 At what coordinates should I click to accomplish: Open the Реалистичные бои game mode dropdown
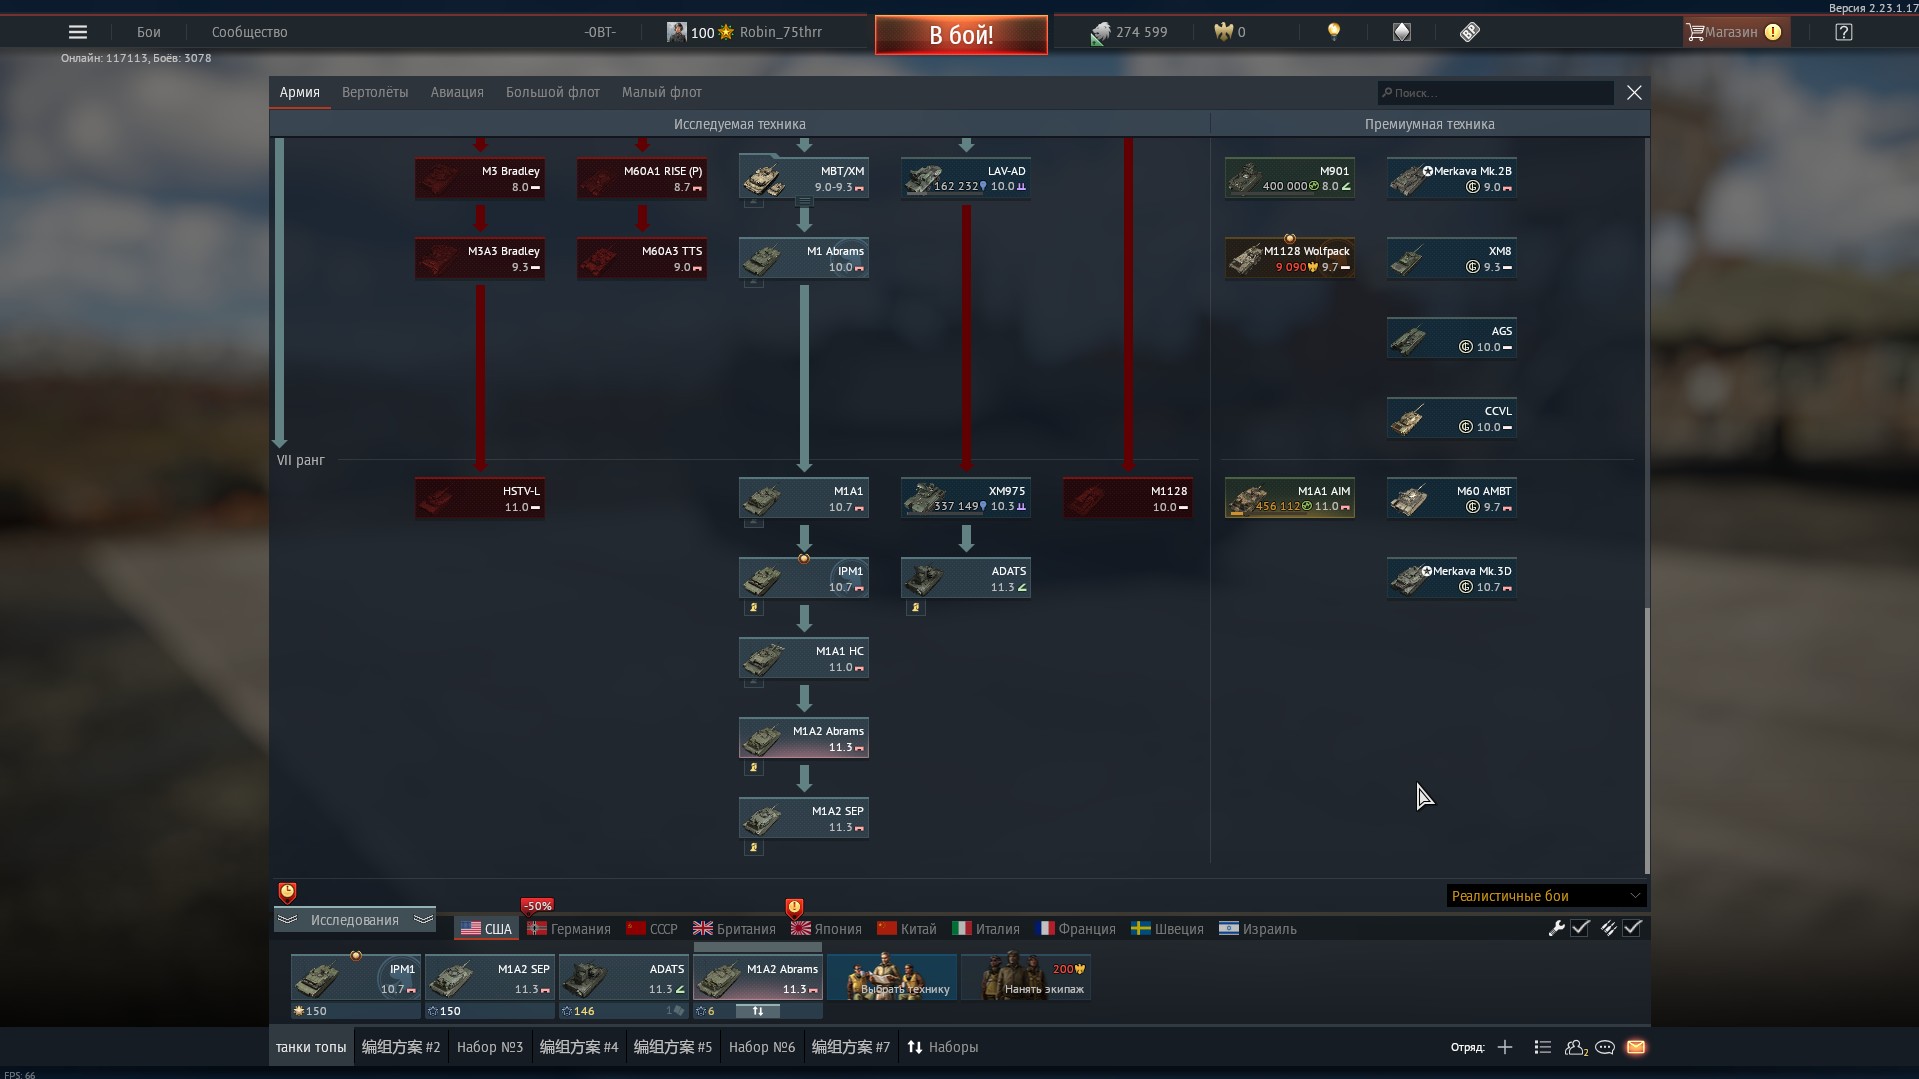(x=1545, y=896)
